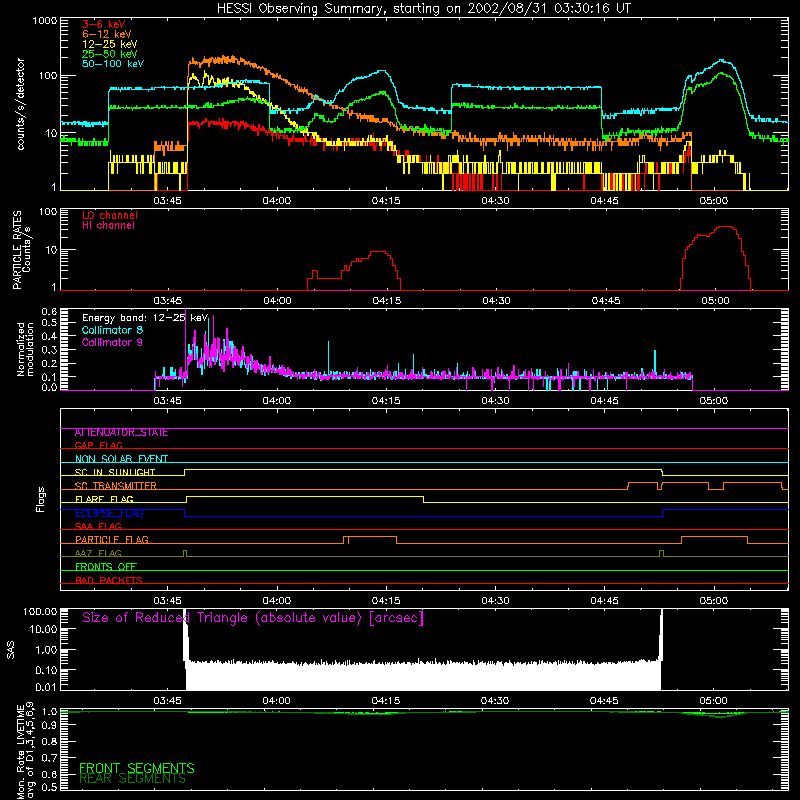The width and height of the screenshot is (800, 800).
Task: Click the 0.7 tick on the livetime axis
Action: (49, 758)
